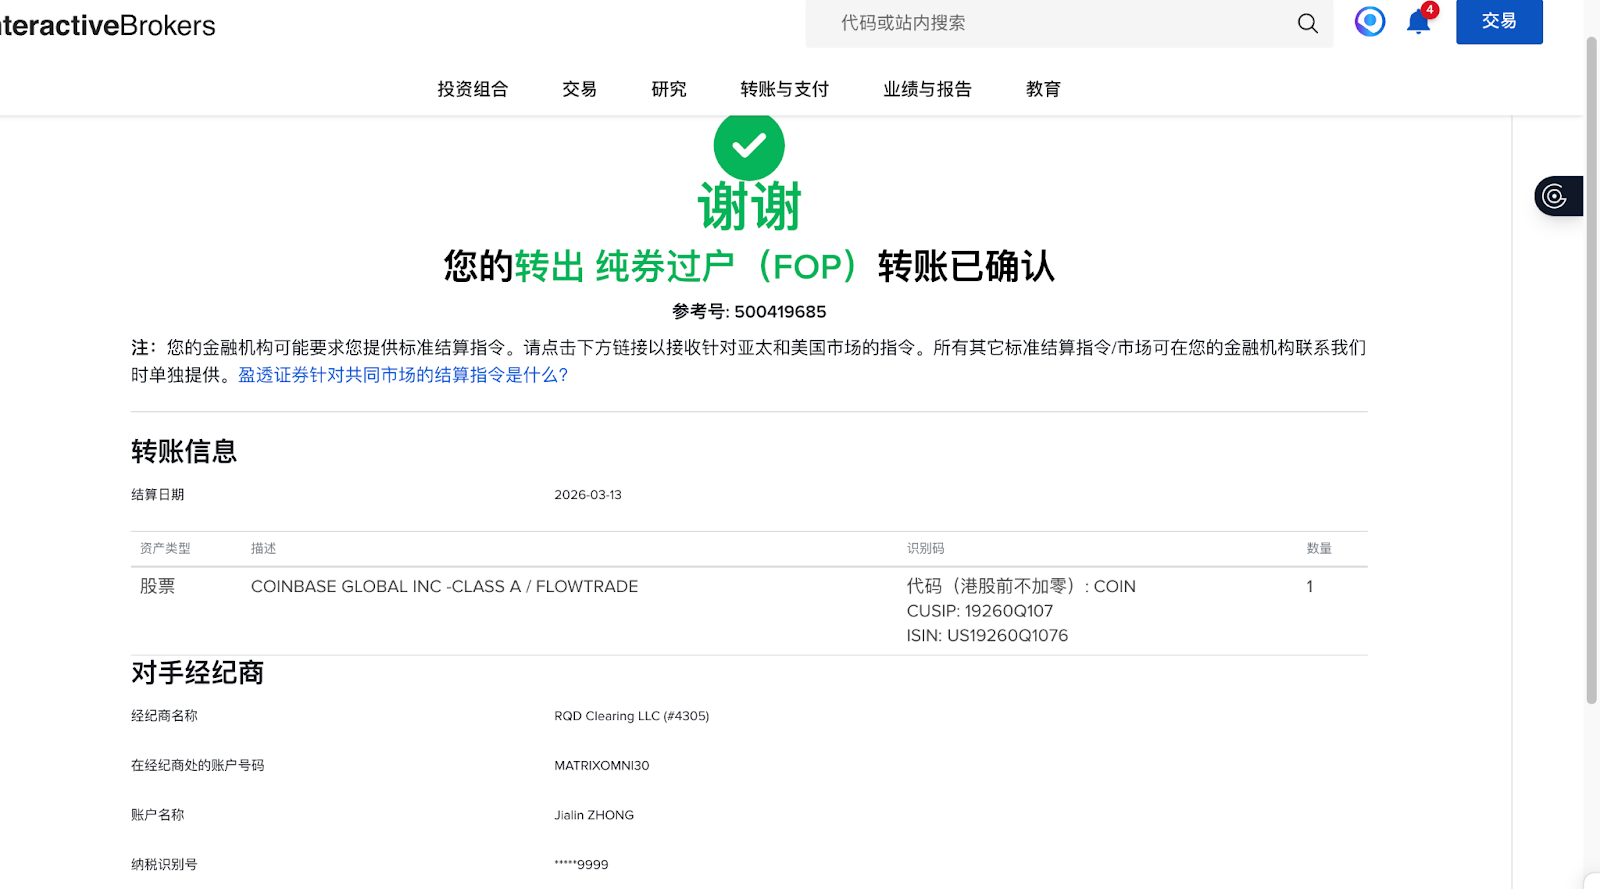1600x889 pixels.
Task: Click account name Jialin ZHONG
Action: click(594, 815)
